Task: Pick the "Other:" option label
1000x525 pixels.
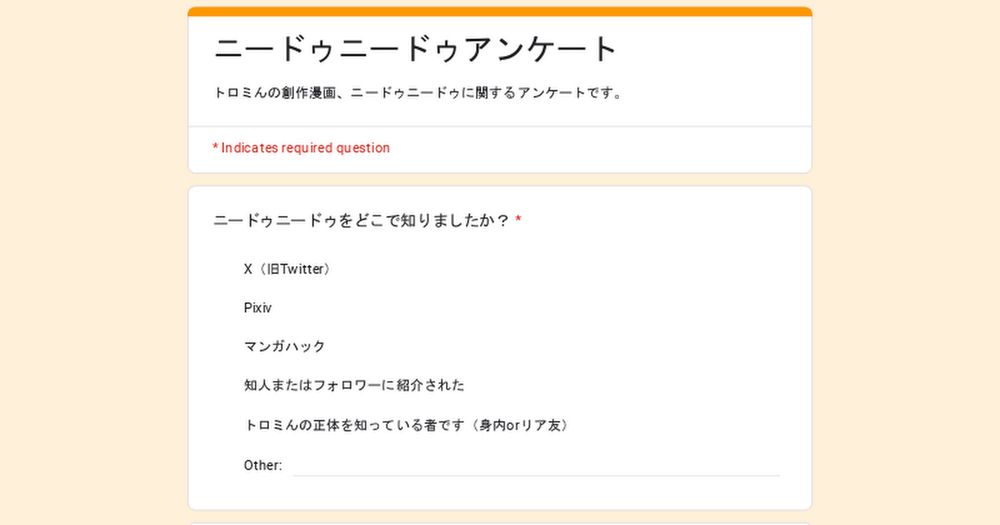Action: click(263, 465)
